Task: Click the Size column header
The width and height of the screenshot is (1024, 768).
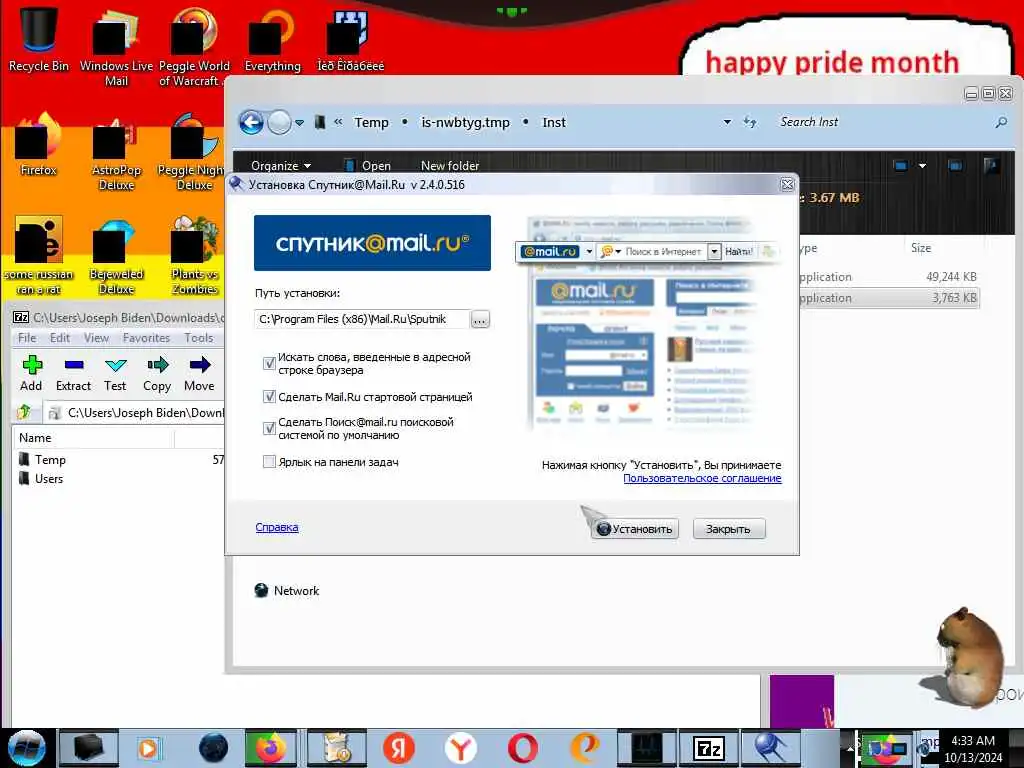Action: pyautogui.click(x=921, y=248)
